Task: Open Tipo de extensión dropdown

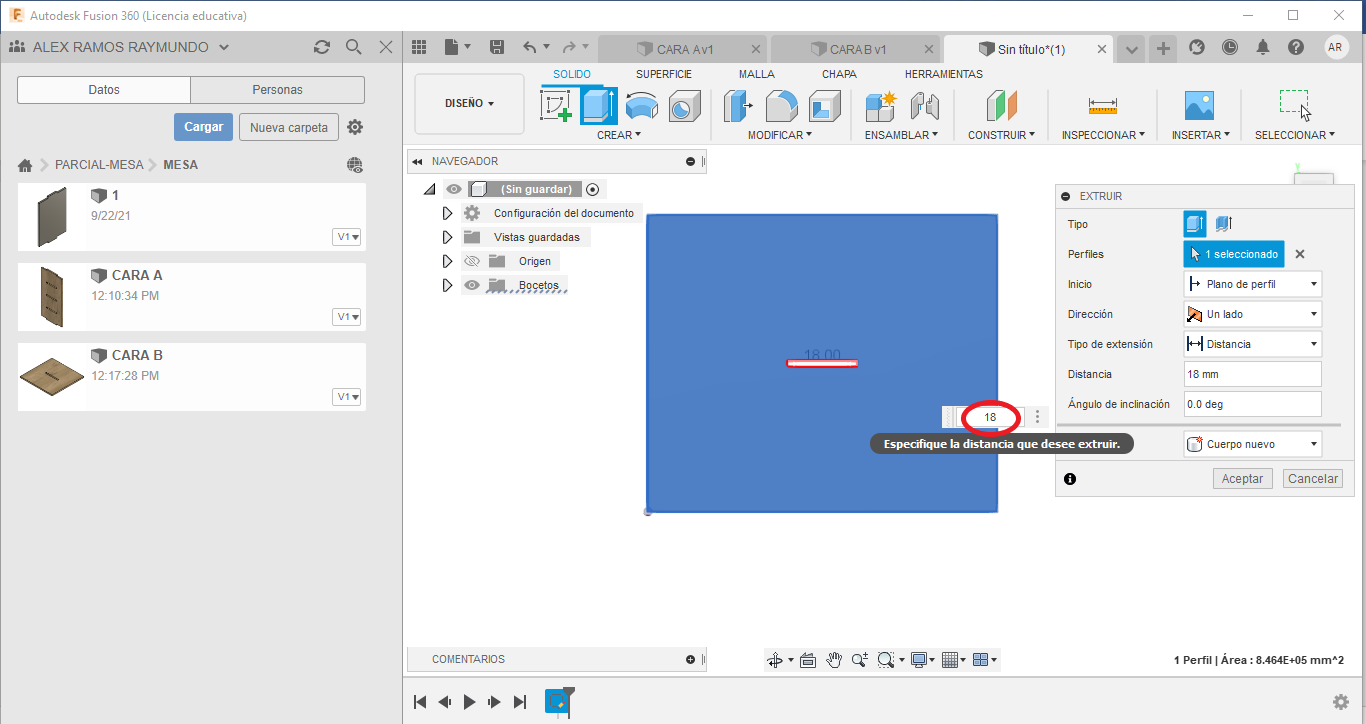Action: [x=1252, y=344]
